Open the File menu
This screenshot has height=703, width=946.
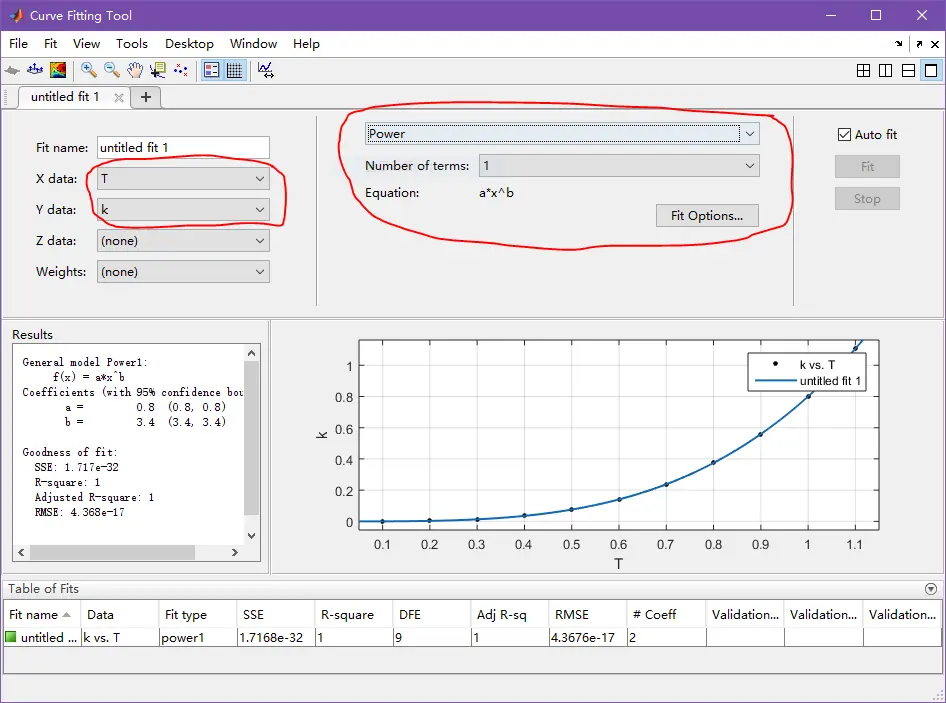(18, 43)
